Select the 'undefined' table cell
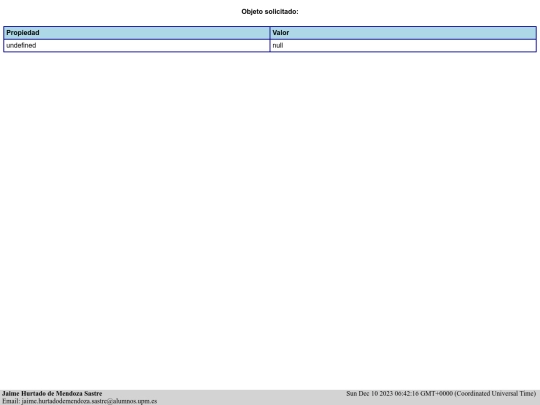Screen dimensions: 540x405 pyautogui.click(x=136, y=45)
